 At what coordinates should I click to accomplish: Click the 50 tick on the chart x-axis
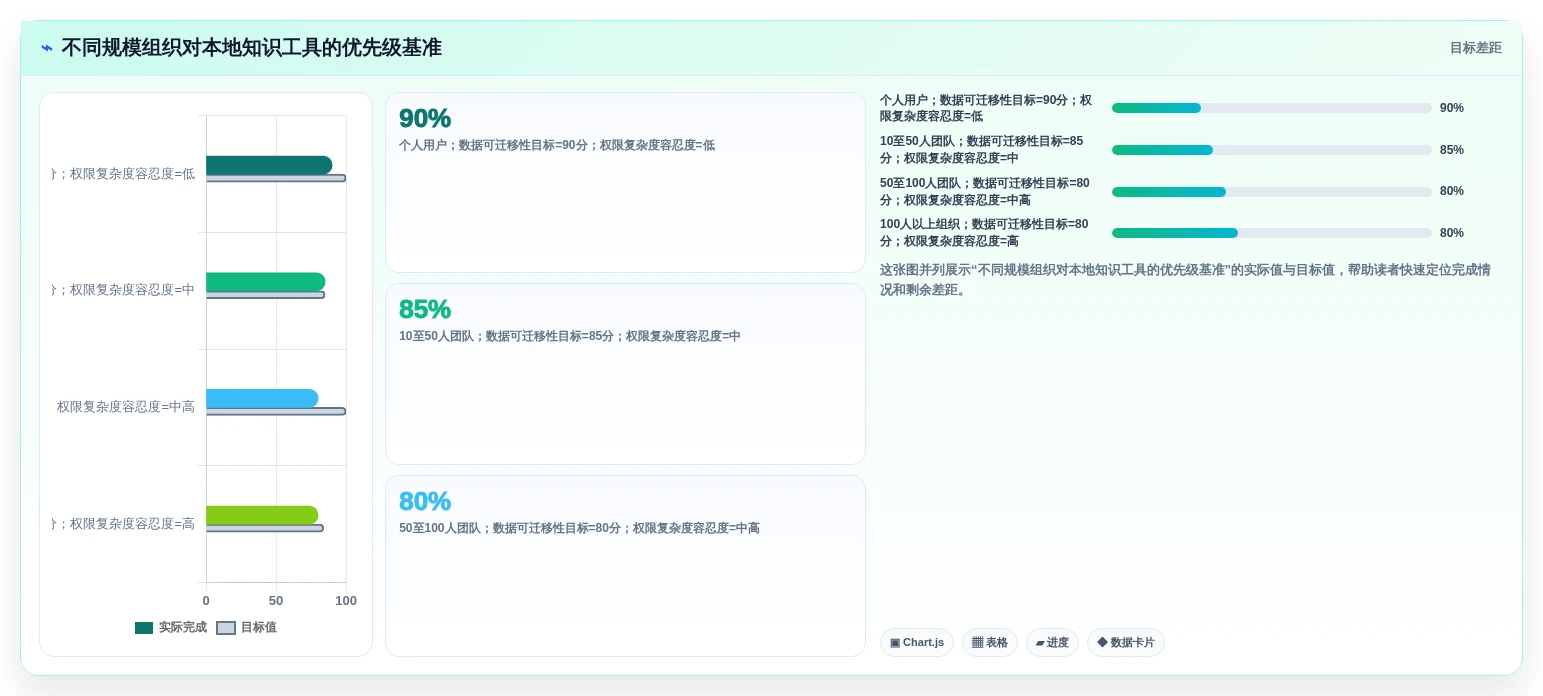(276, 601)
